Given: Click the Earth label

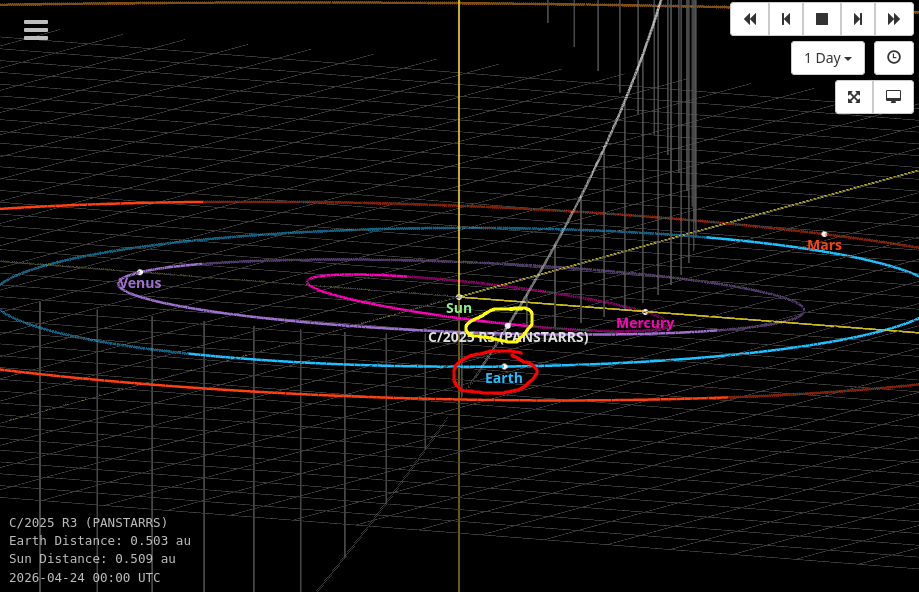Looking at the screenshot, I should [503, 378].
